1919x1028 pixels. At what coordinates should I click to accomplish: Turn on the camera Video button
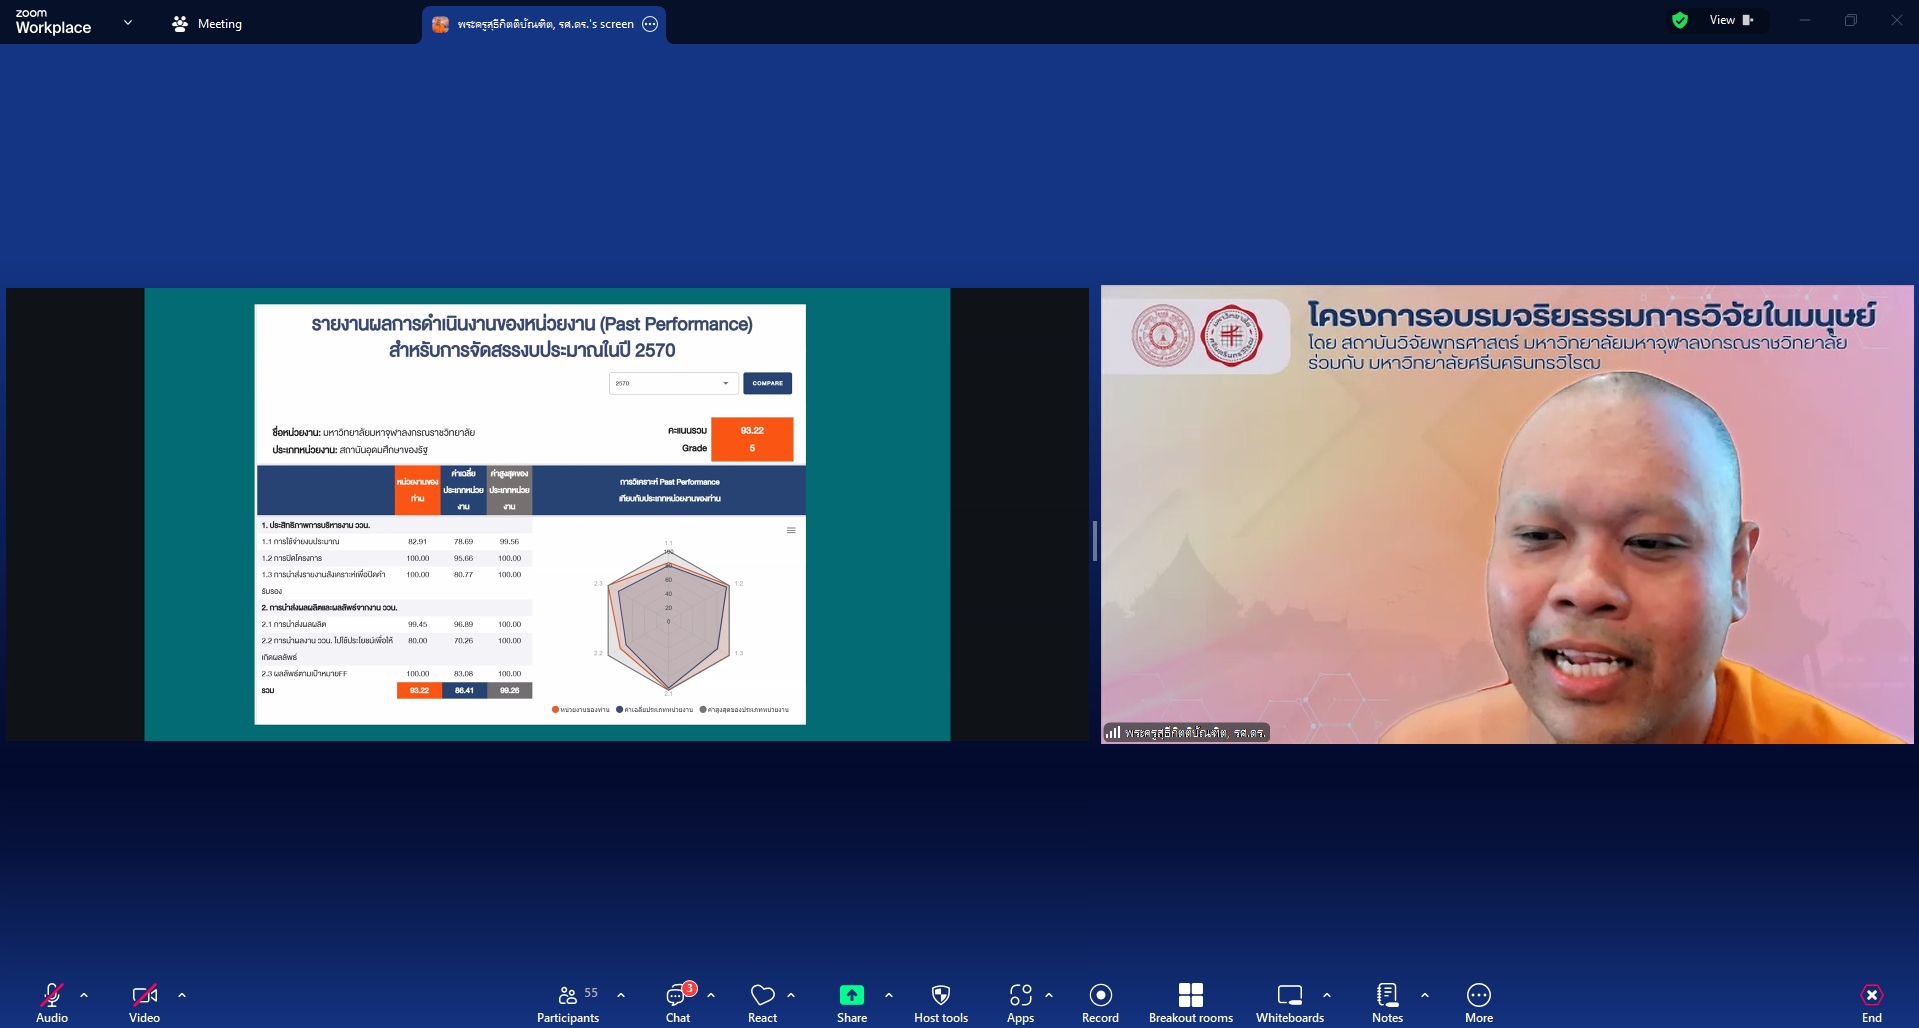[x=144, y=1002]
